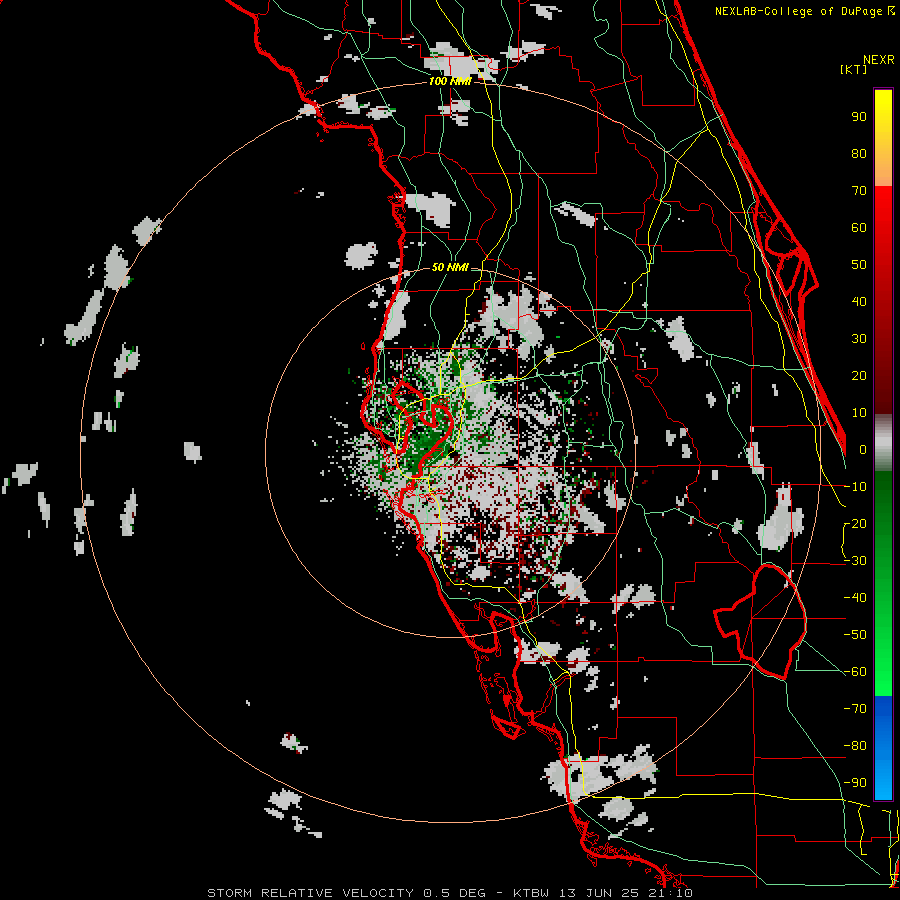Click the 50 NMI range ring label
900x900 pixels.
[x=450, y=267]
